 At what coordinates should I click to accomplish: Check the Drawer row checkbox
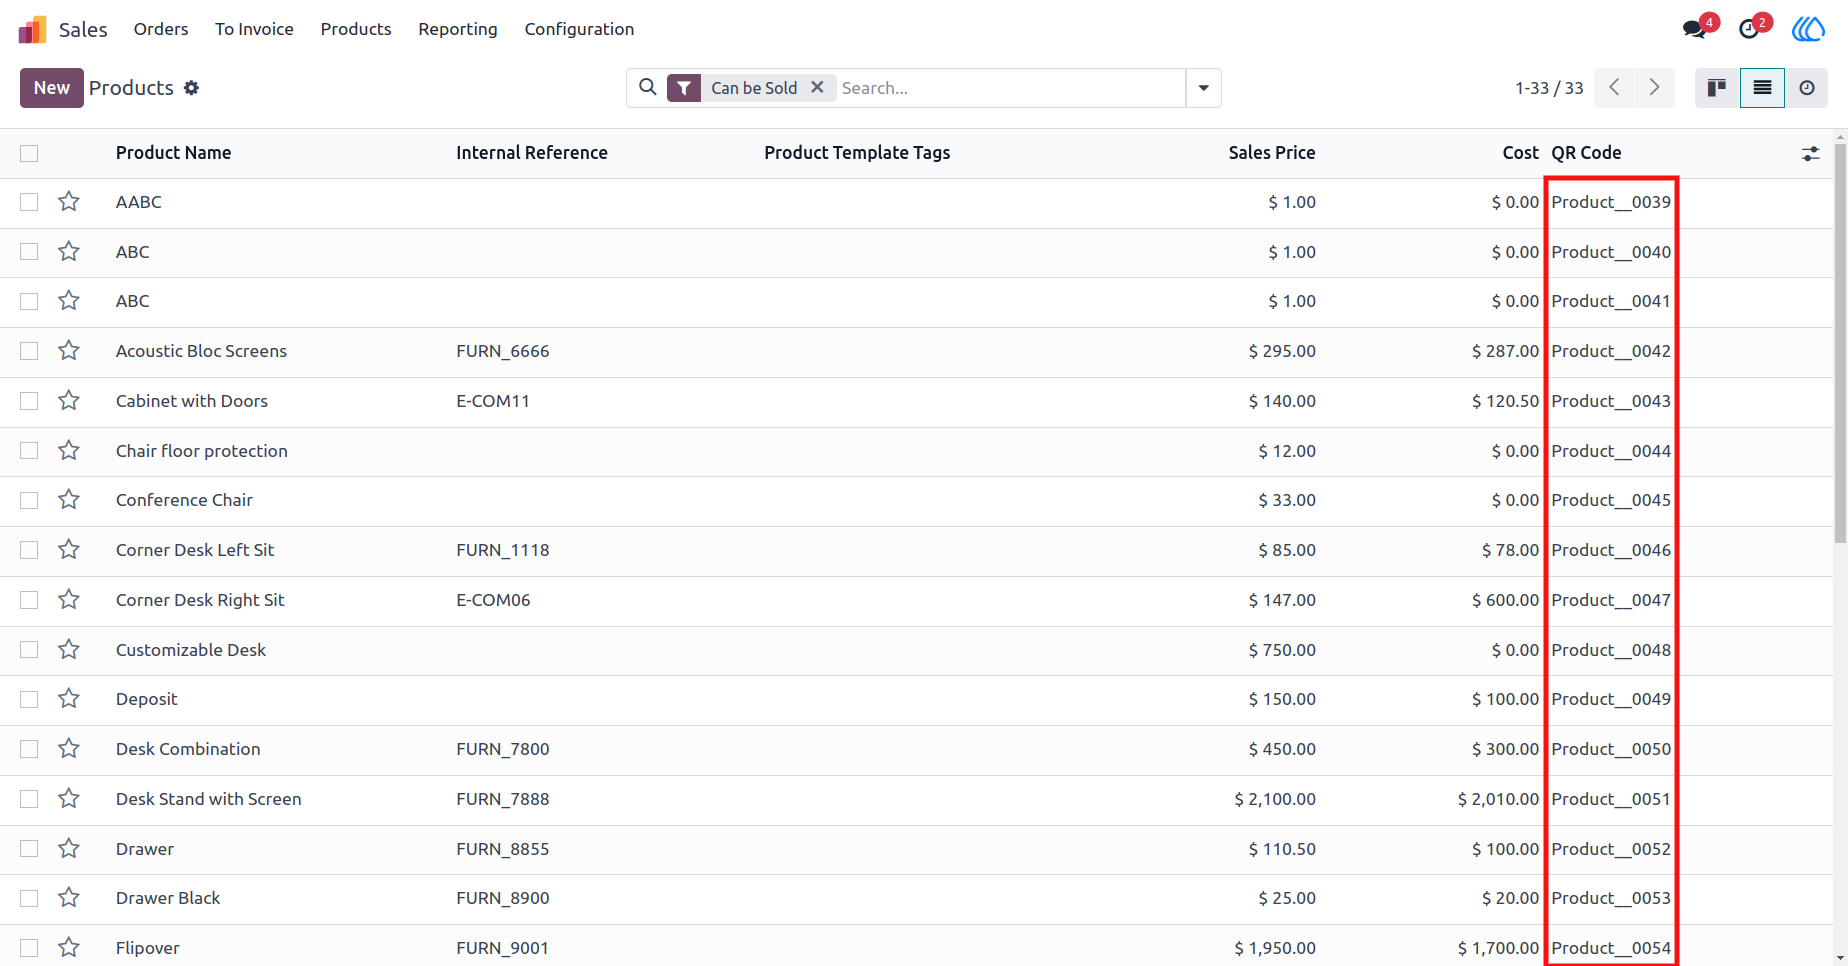29,849
